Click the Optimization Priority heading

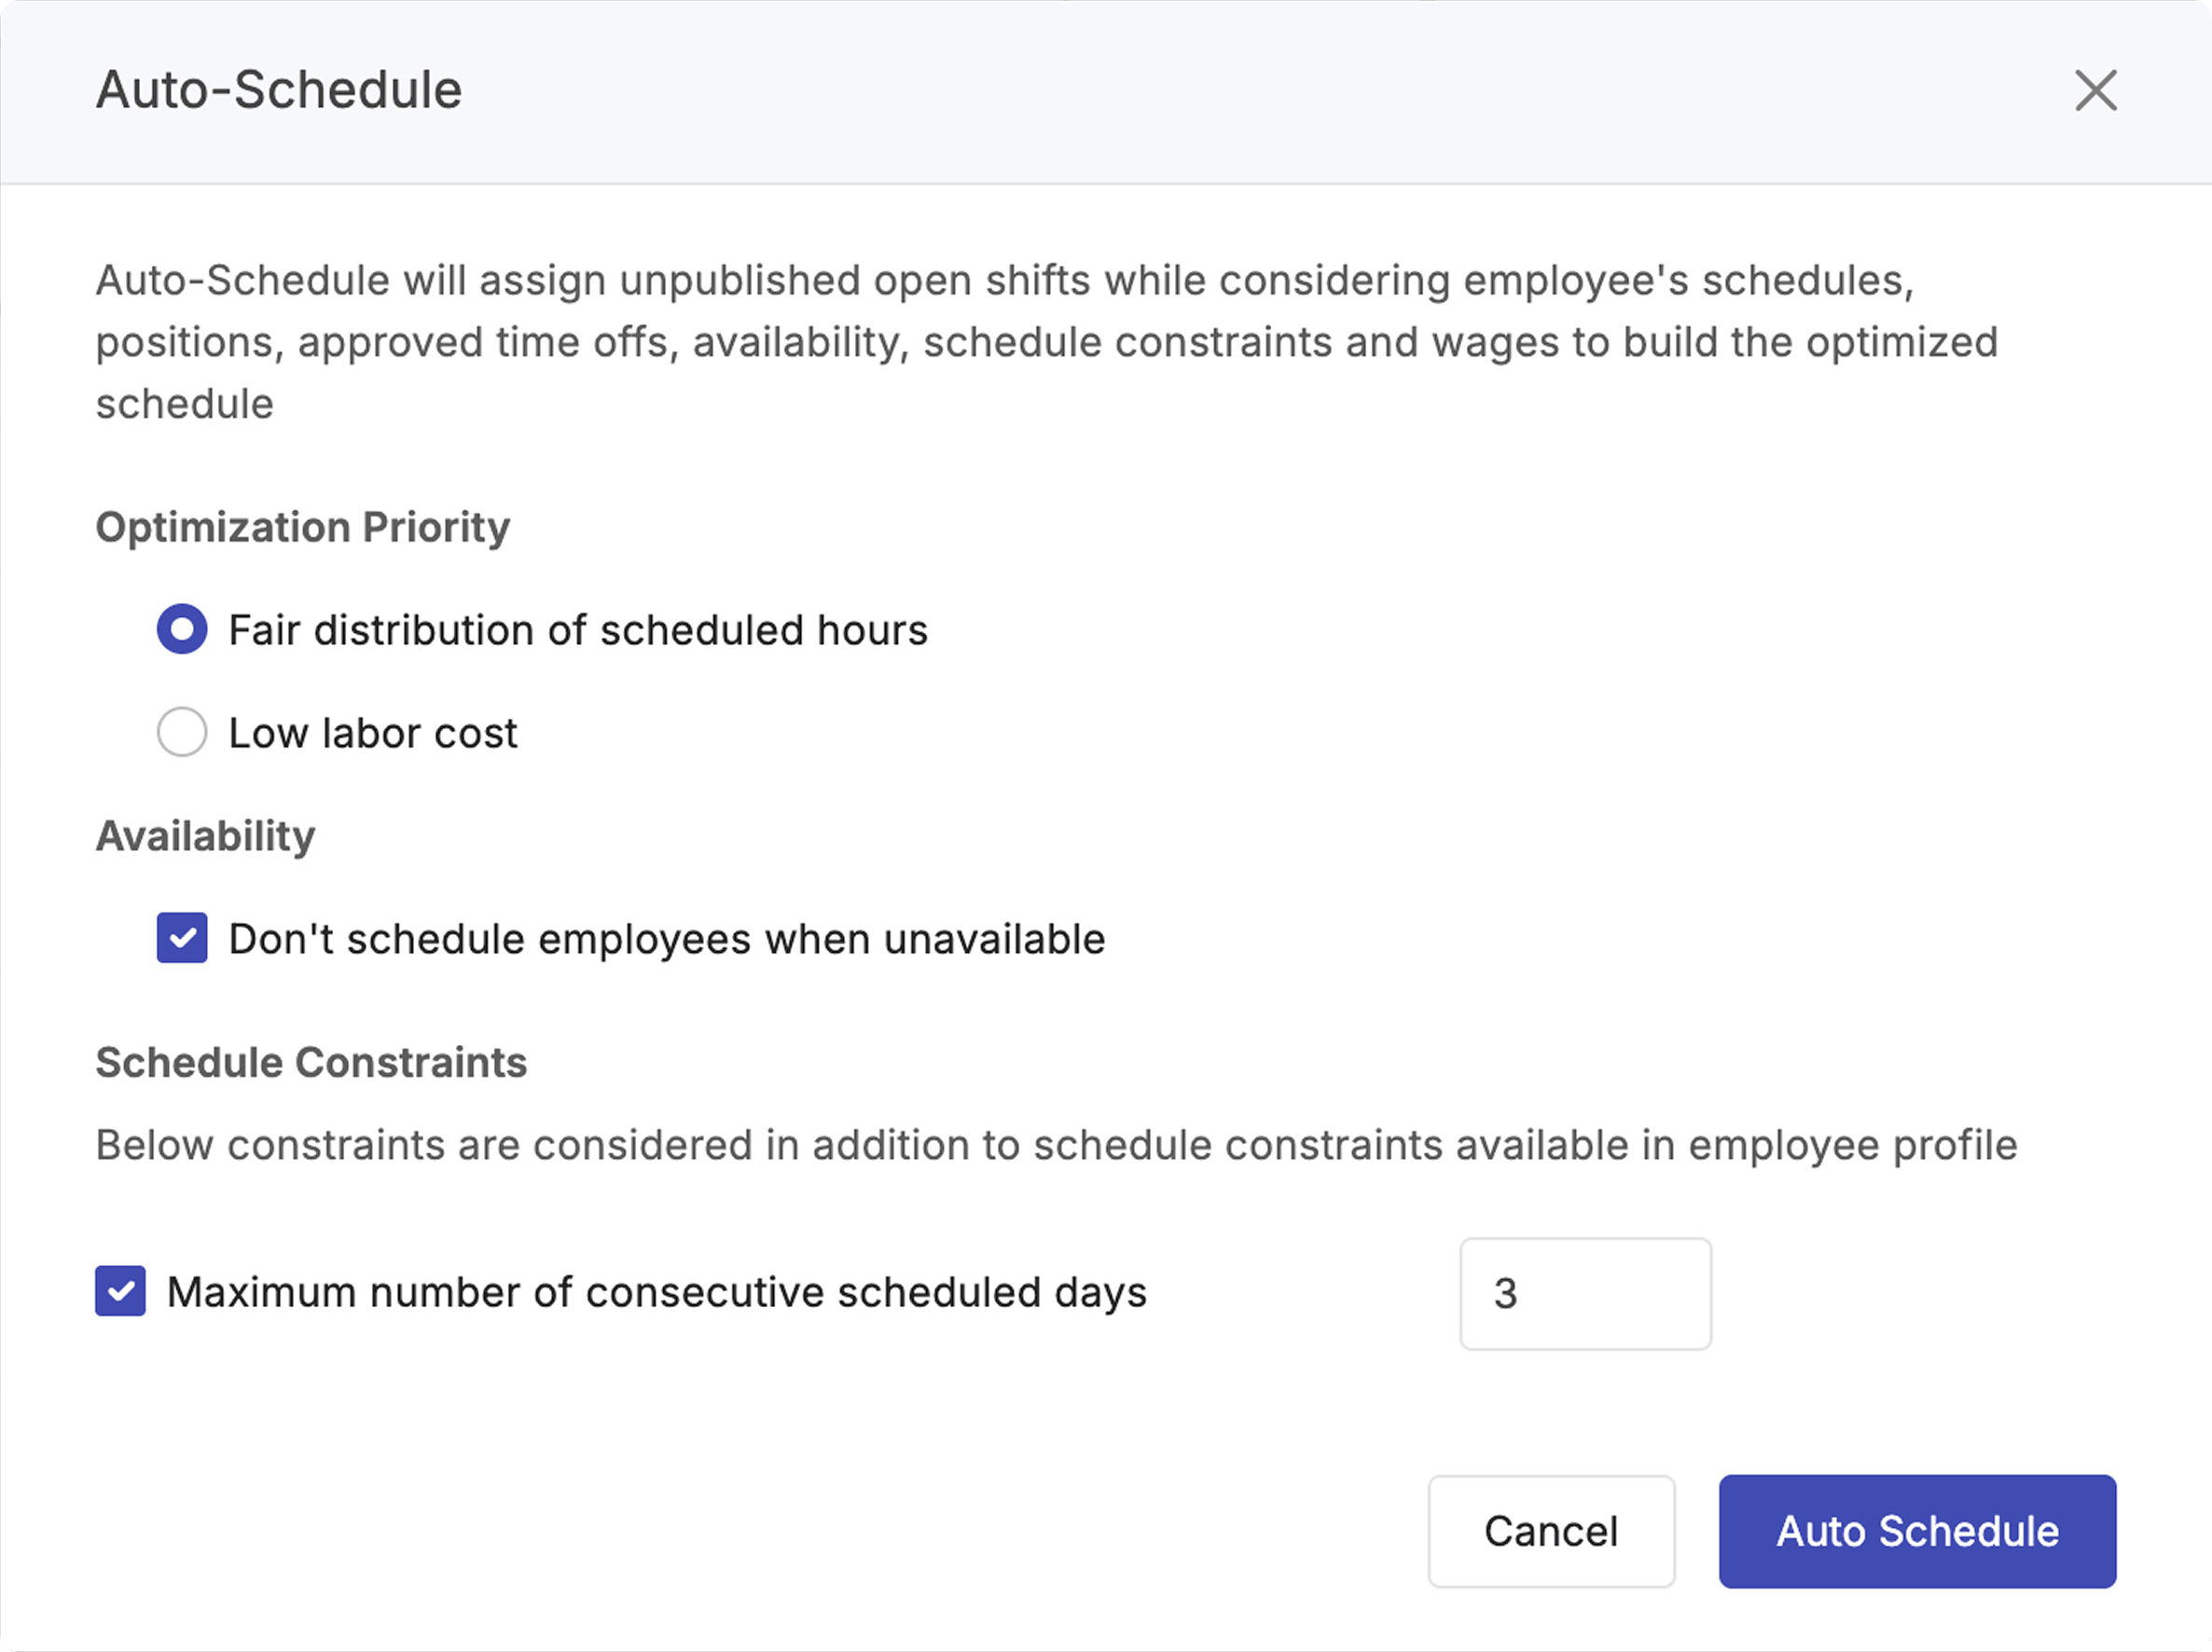(303, 527)
